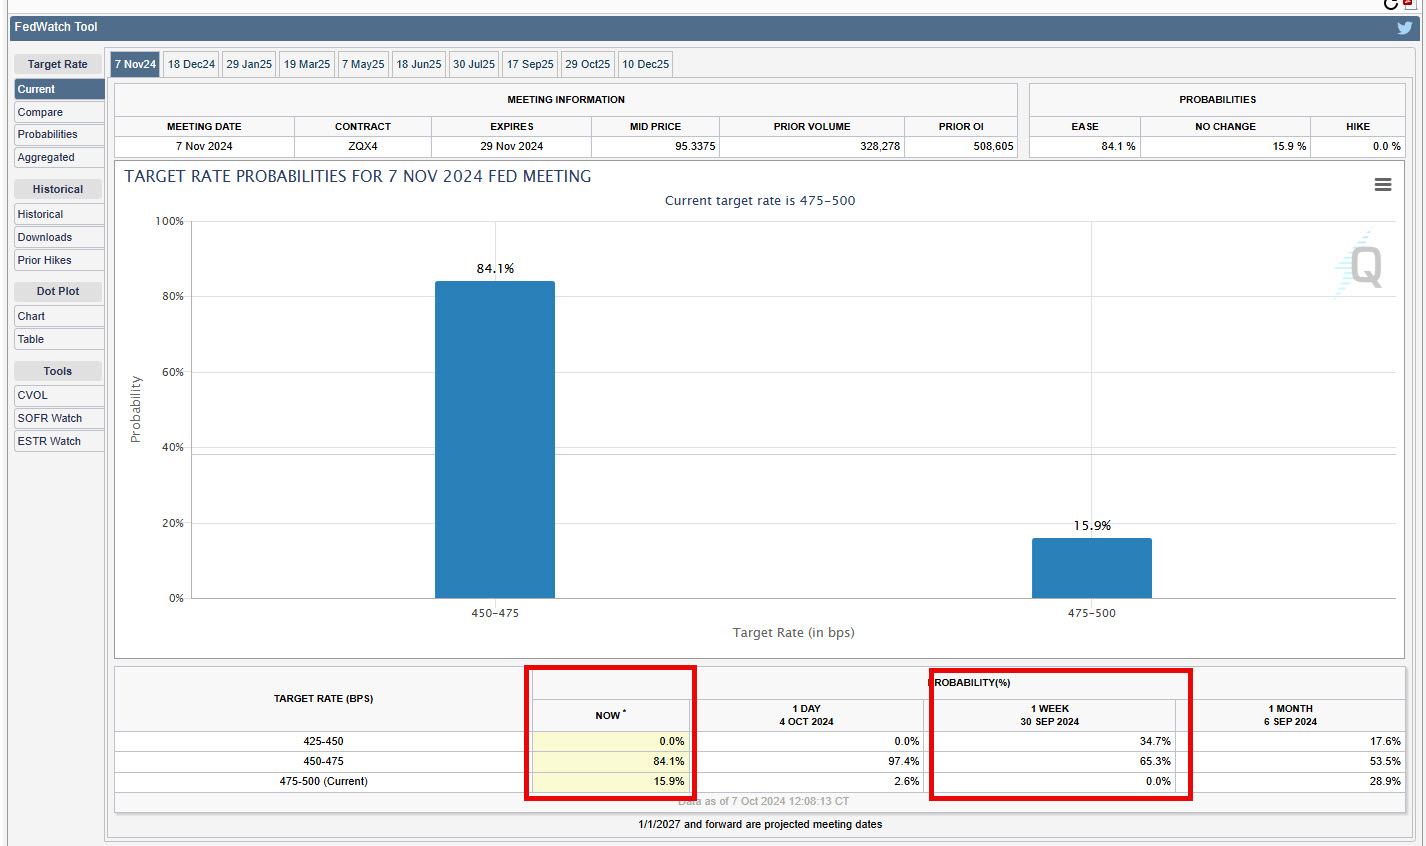Open the ESTR Watch tool

tap(59, 441)
